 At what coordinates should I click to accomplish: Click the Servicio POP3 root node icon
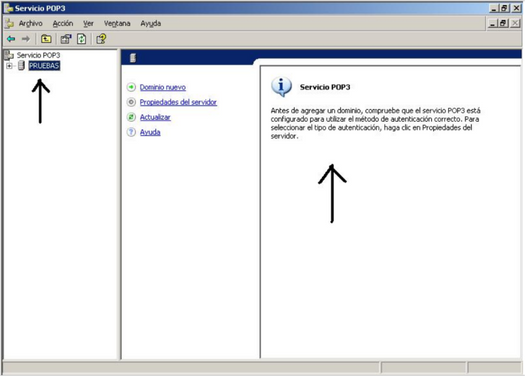(x=9, y=55)
